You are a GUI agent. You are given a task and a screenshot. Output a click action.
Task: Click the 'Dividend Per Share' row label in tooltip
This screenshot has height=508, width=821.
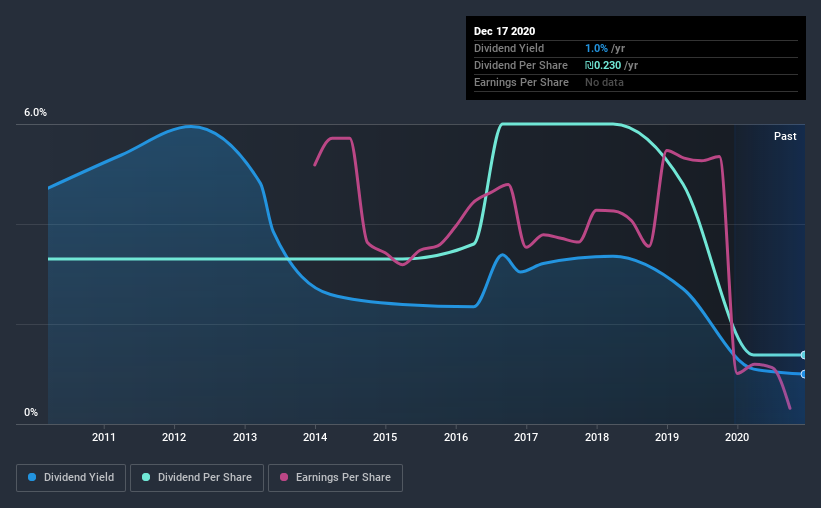click(520, 65)
